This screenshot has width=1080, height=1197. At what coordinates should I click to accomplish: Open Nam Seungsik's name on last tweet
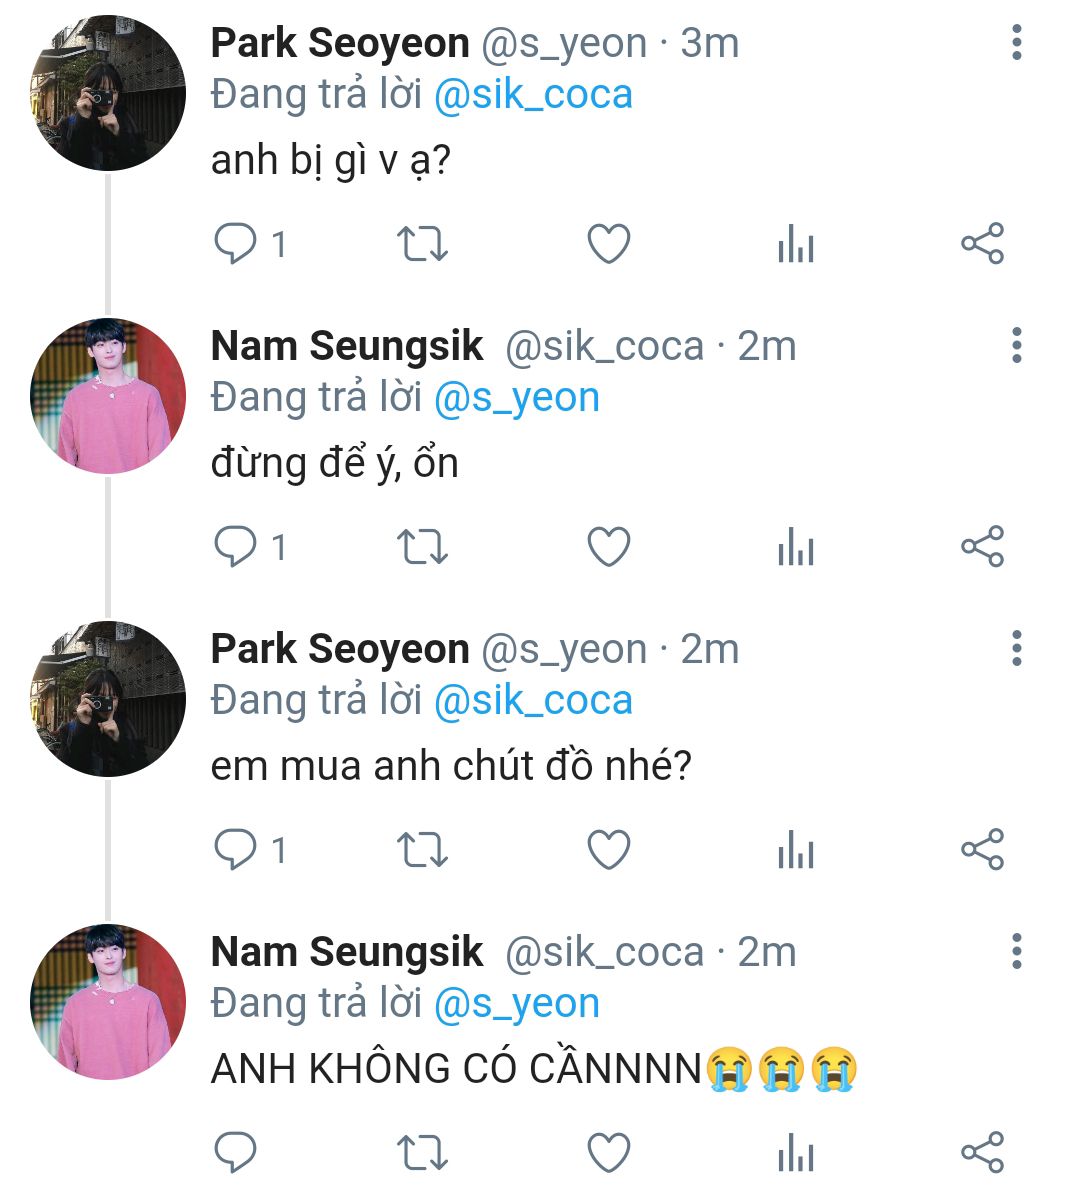[x=347, y=952]
